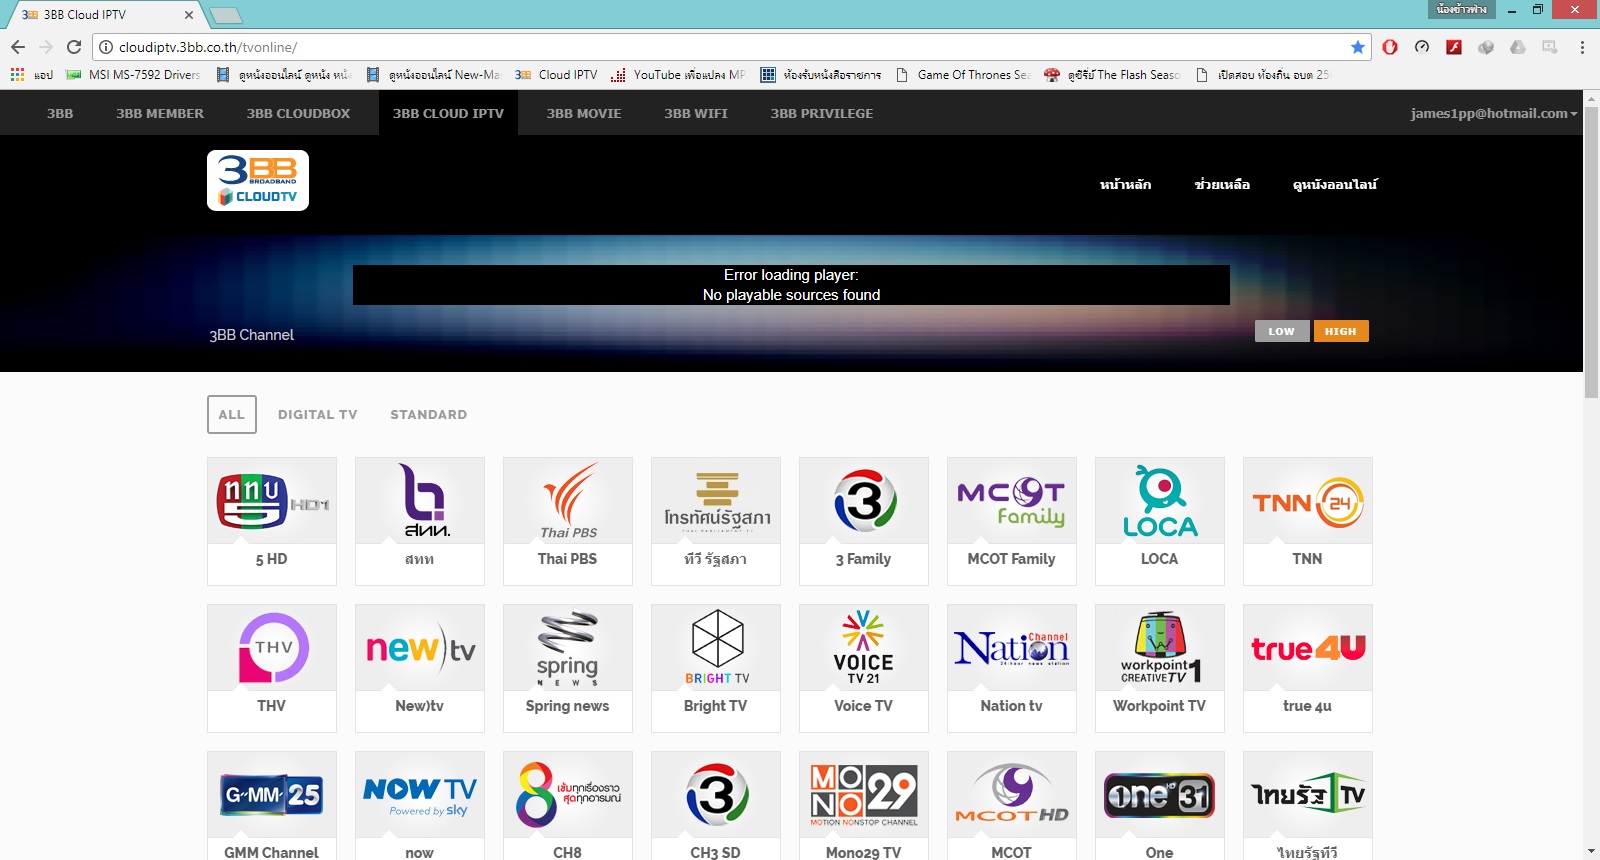
Task: Open the YouTube bookmark in bookmarks bar
Action: (x=679, y=75)
